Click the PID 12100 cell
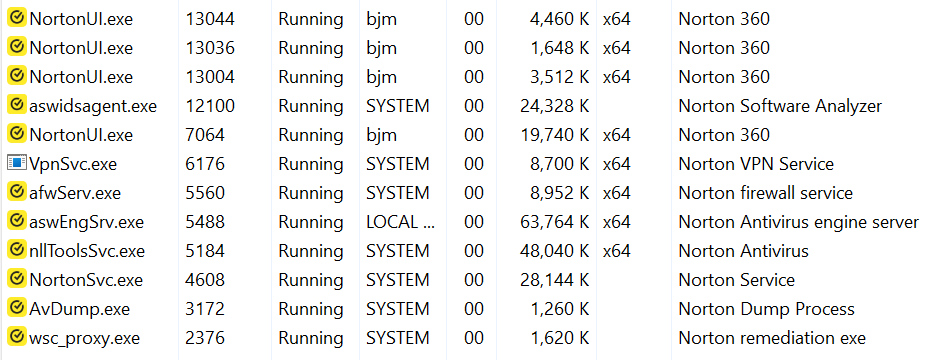This screenshot has height=360, width=929. point(210,106)
